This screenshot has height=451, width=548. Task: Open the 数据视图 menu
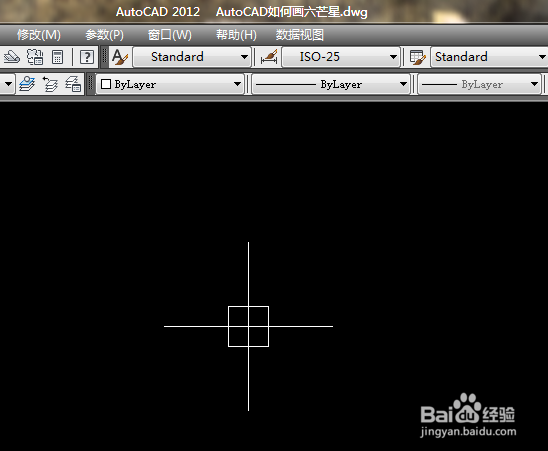[x=300, y=35]
